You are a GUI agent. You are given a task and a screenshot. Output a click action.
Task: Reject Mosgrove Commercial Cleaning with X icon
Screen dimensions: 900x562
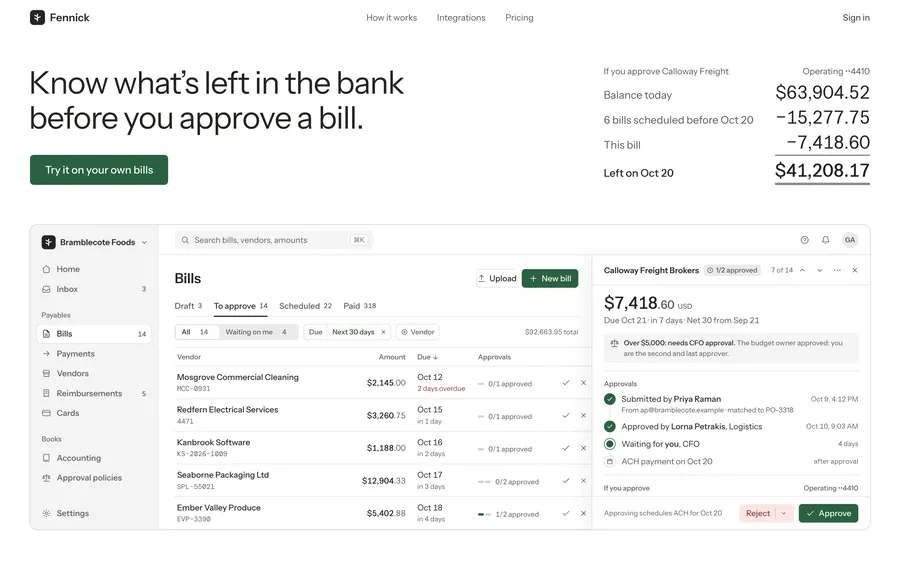coord(583,383)
